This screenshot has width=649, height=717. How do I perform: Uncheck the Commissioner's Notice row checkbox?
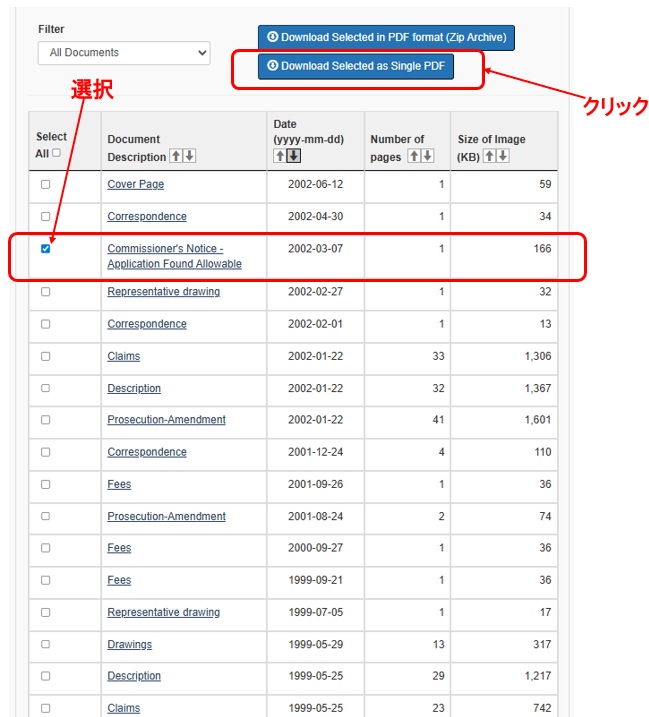[45, 249]
